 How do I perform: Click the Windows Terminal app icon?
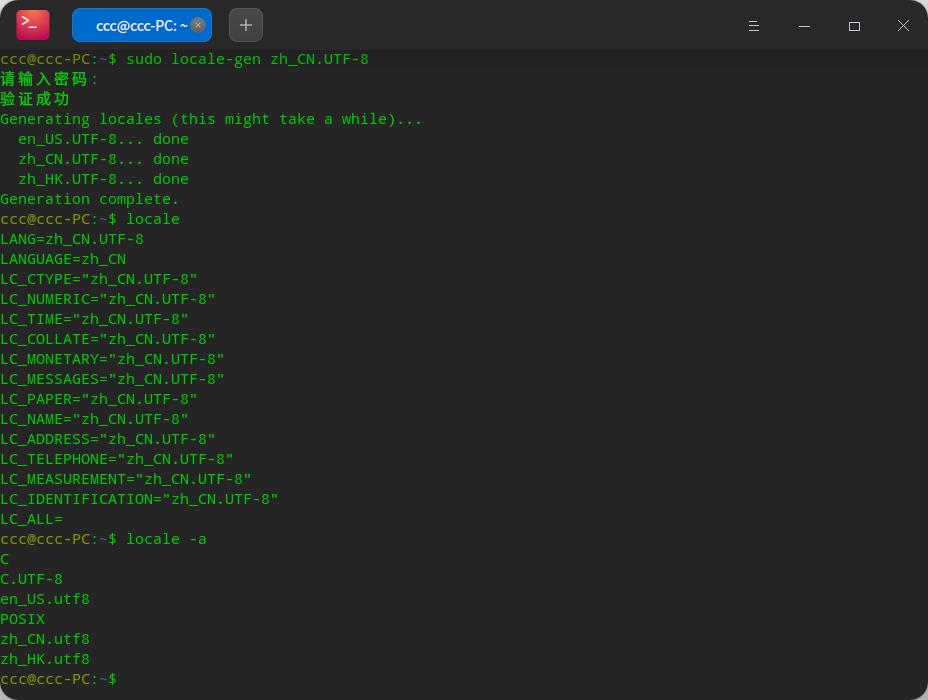[x=31, y=24]
